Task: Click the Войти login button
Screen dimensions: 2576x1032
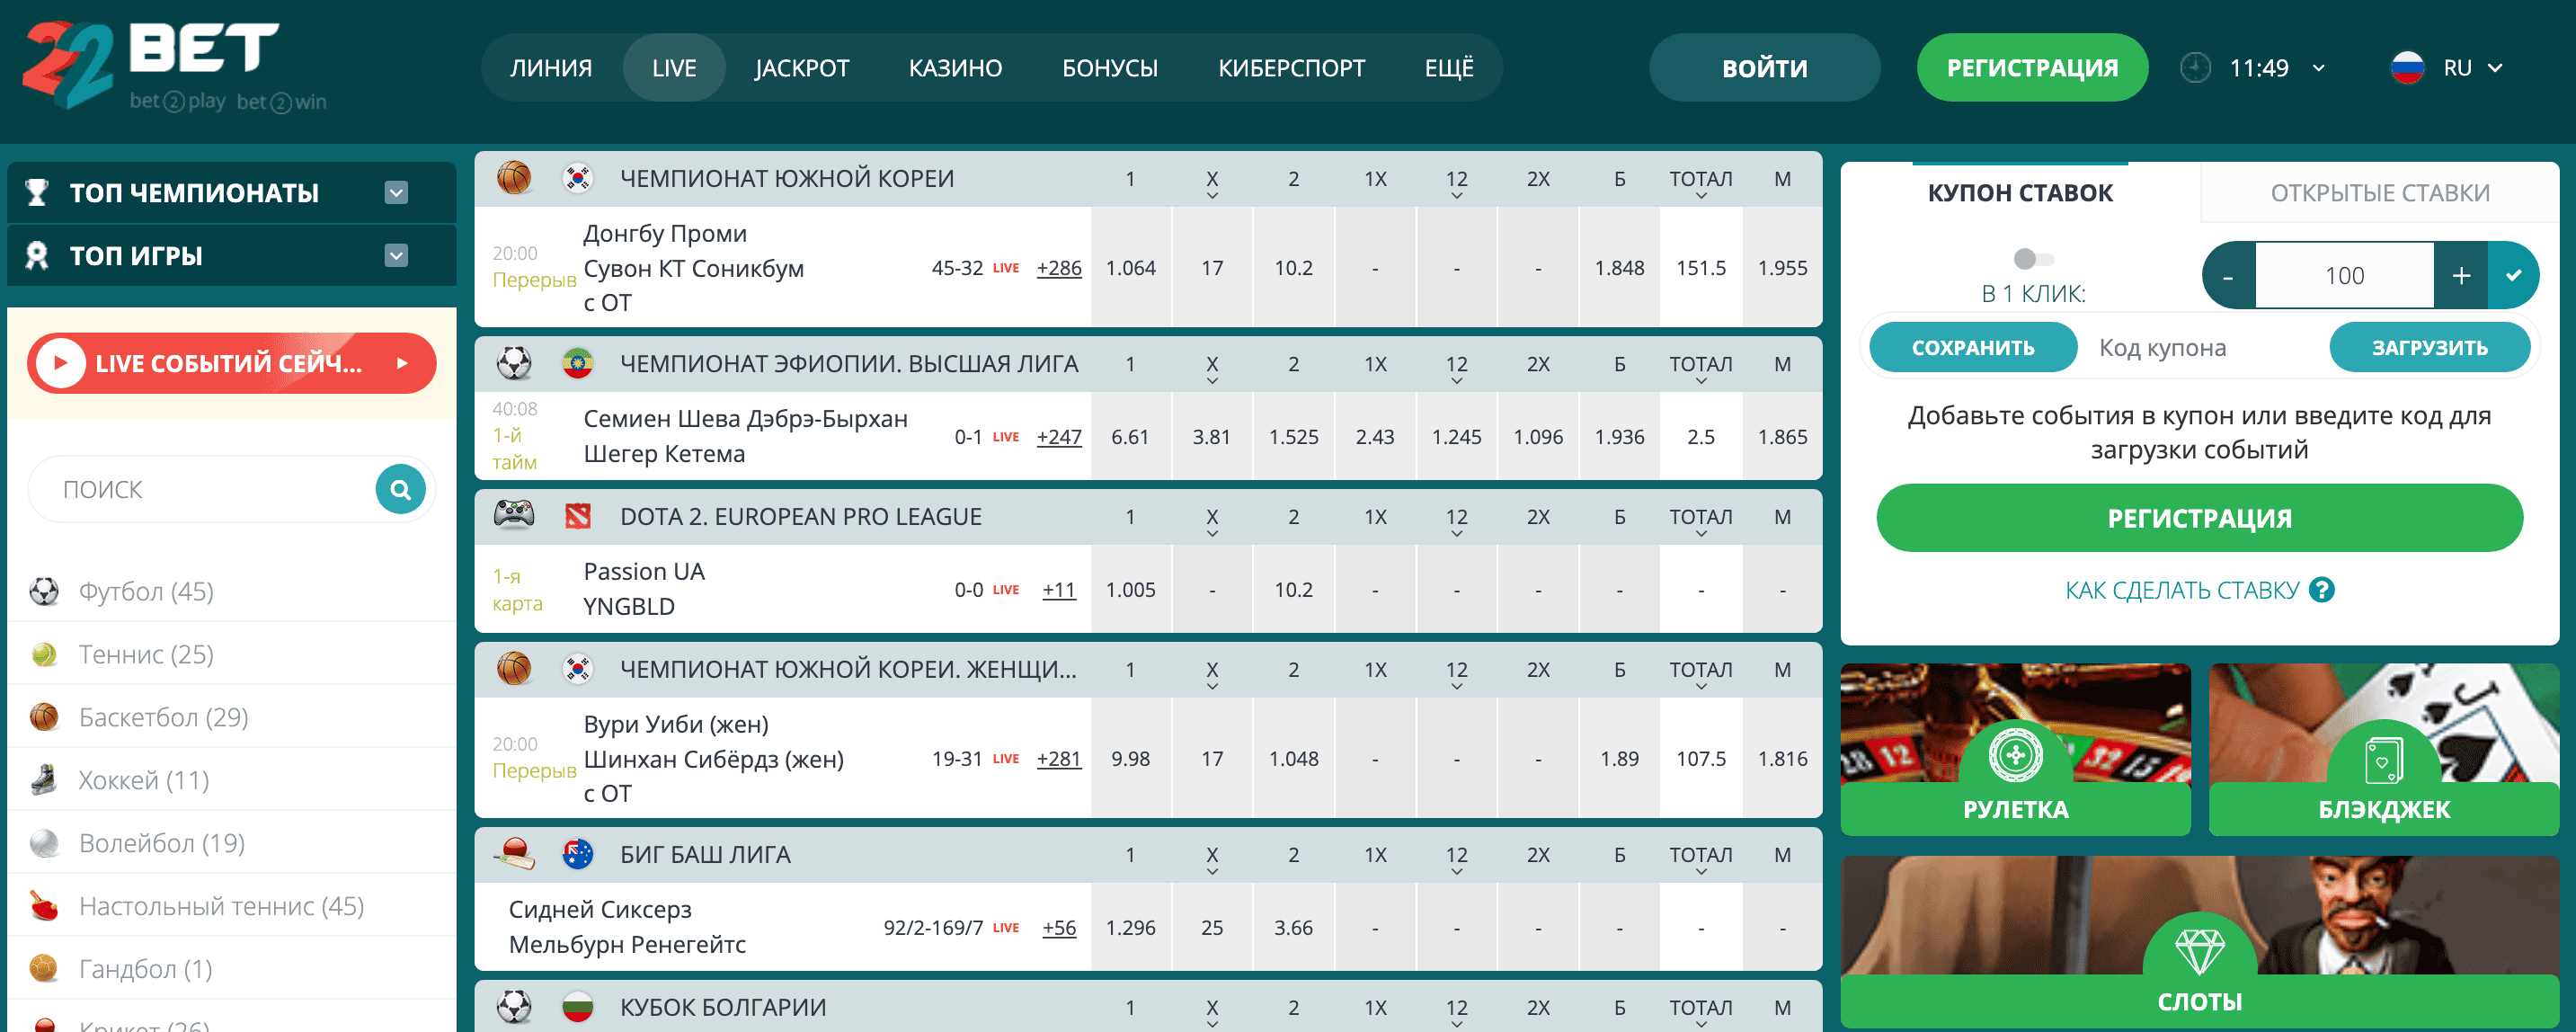Action: 1764,68
